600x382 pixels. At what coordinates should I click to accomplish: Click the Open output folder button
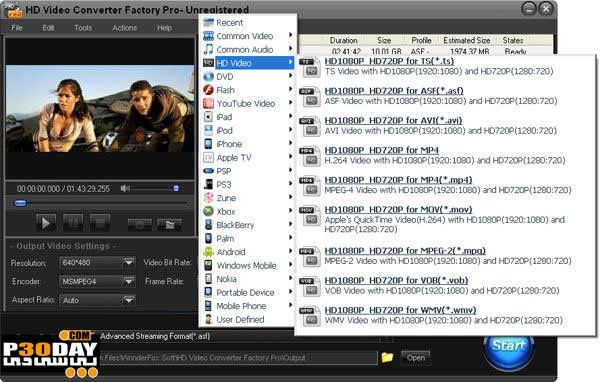tap(416, 358)
